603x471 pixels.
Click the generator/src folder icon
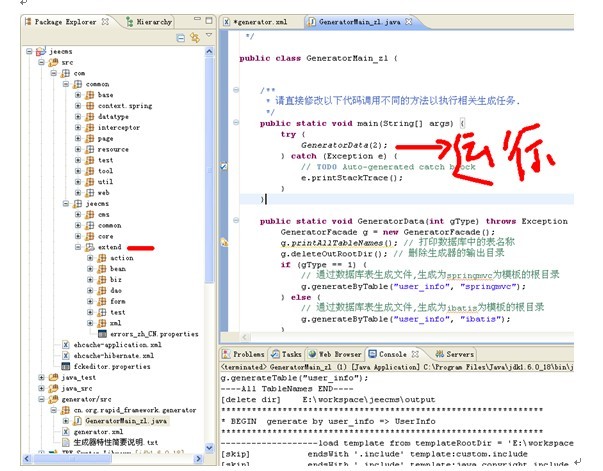[x=53, y=399]
